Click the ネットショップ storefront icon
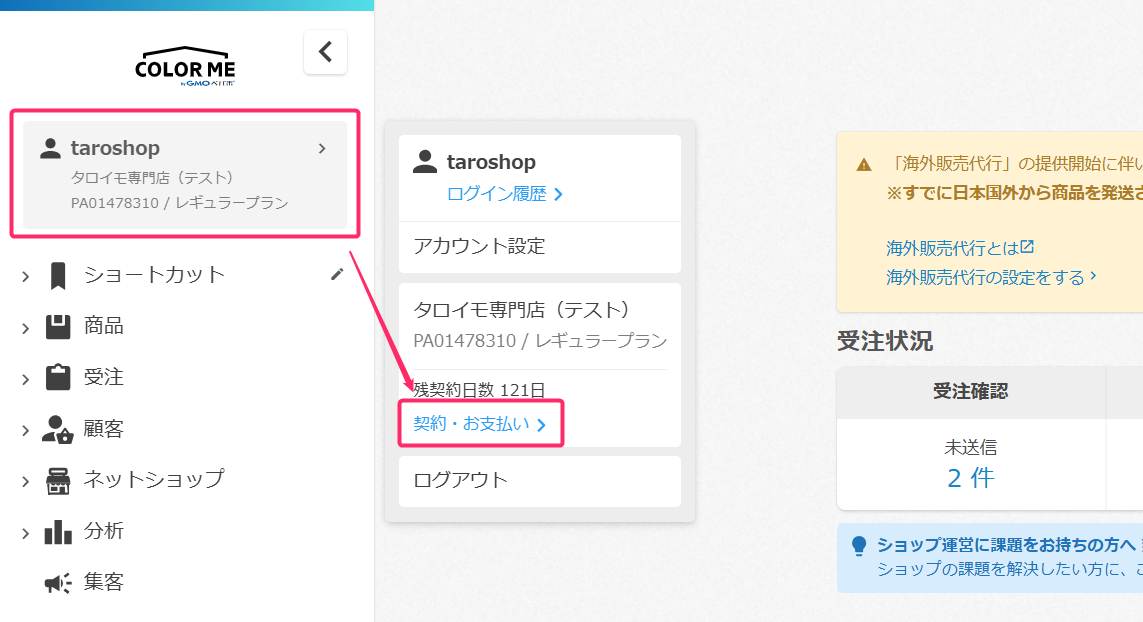 click(x=58, y=480)
